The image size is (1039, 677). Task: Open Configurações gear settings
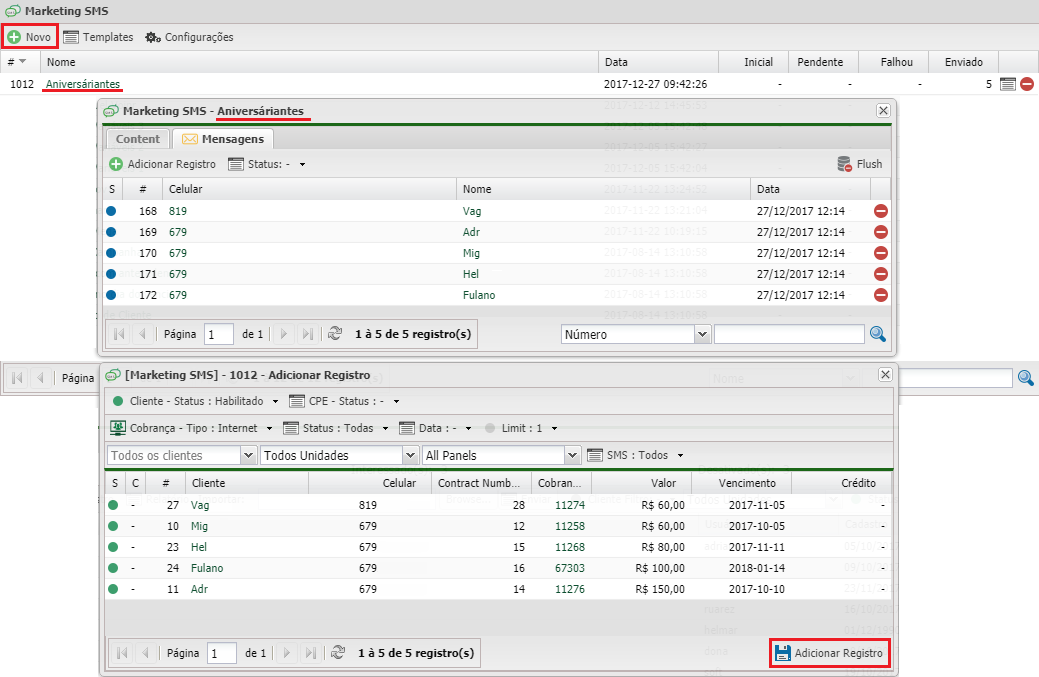(189, 37)
